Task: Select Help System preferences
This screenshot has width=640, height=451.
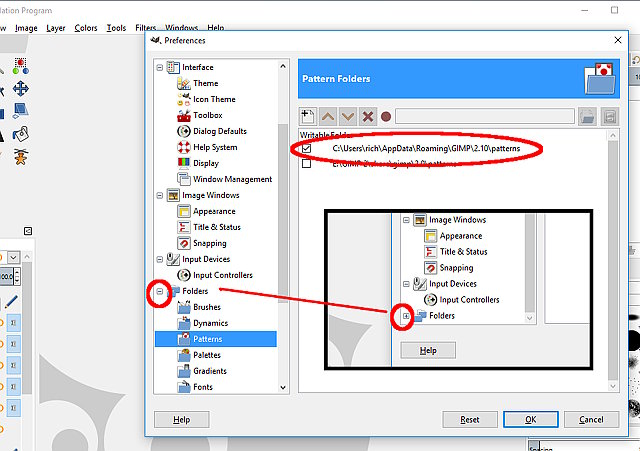Action: [x=215, y=147]
